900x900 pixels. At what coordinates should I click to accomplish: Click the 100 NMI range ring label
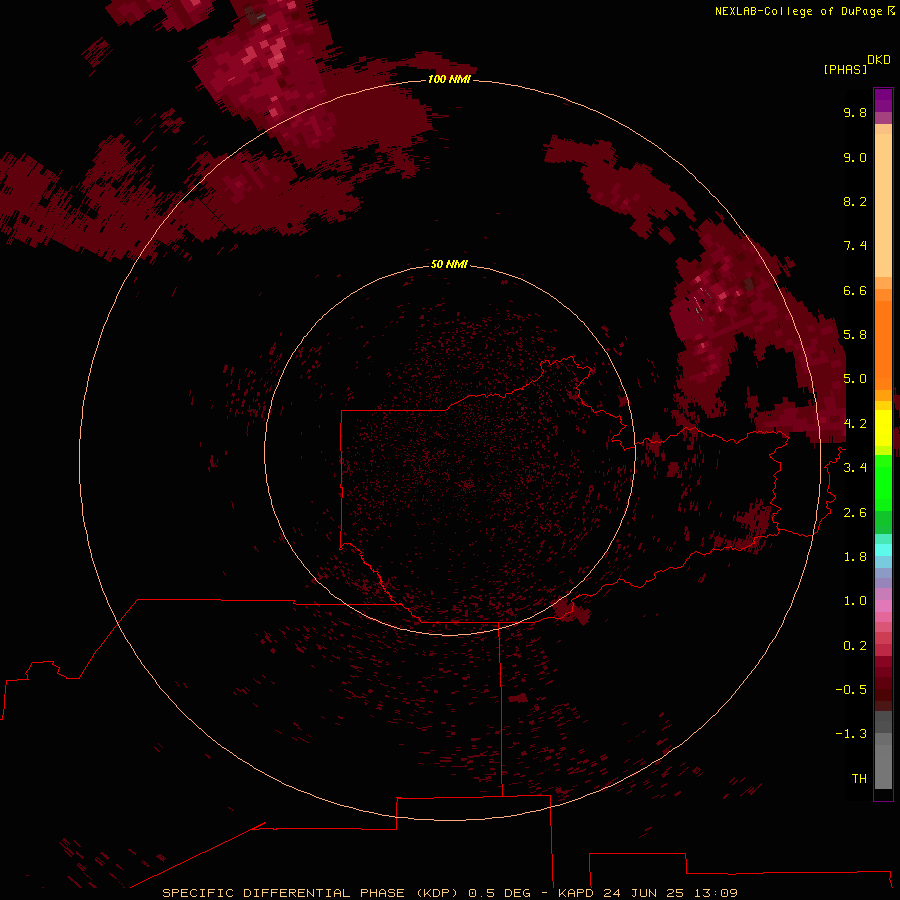pos(449,79)
